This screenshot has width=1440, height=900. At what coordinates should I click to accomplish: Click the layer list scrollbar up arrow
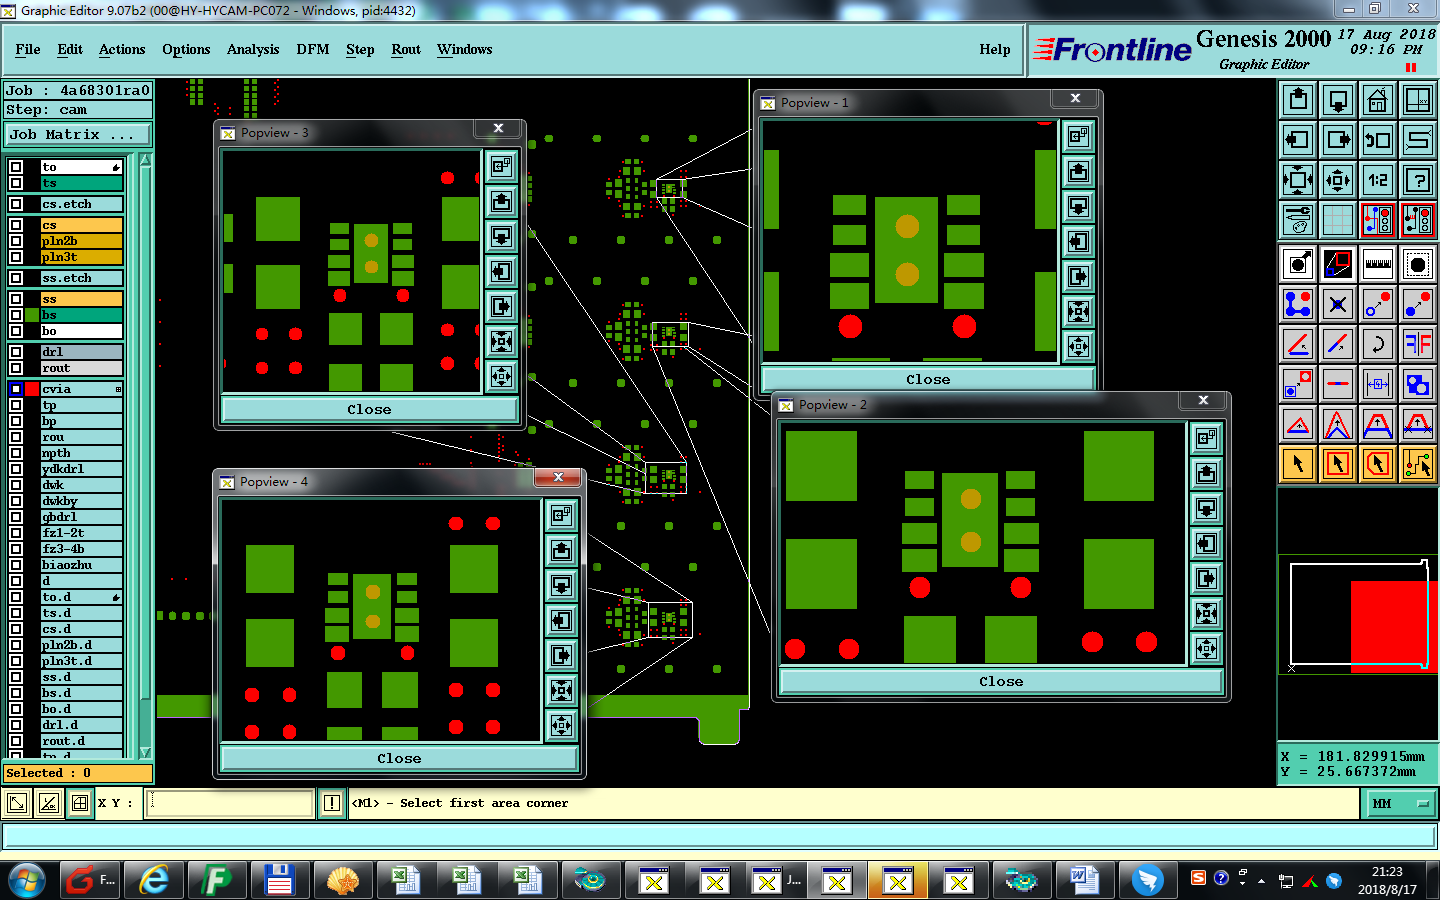coord(145,160)
